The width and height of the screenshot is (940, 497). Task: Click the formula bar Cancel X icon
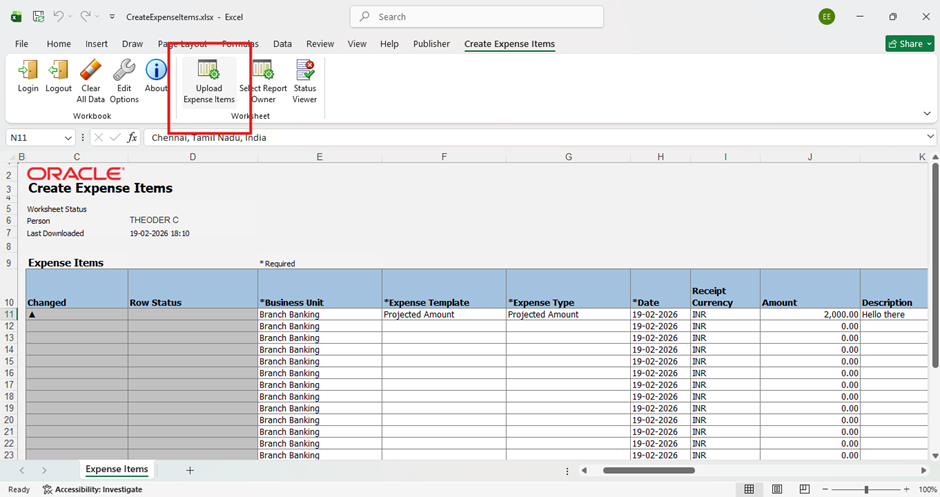tap(98, 137)
